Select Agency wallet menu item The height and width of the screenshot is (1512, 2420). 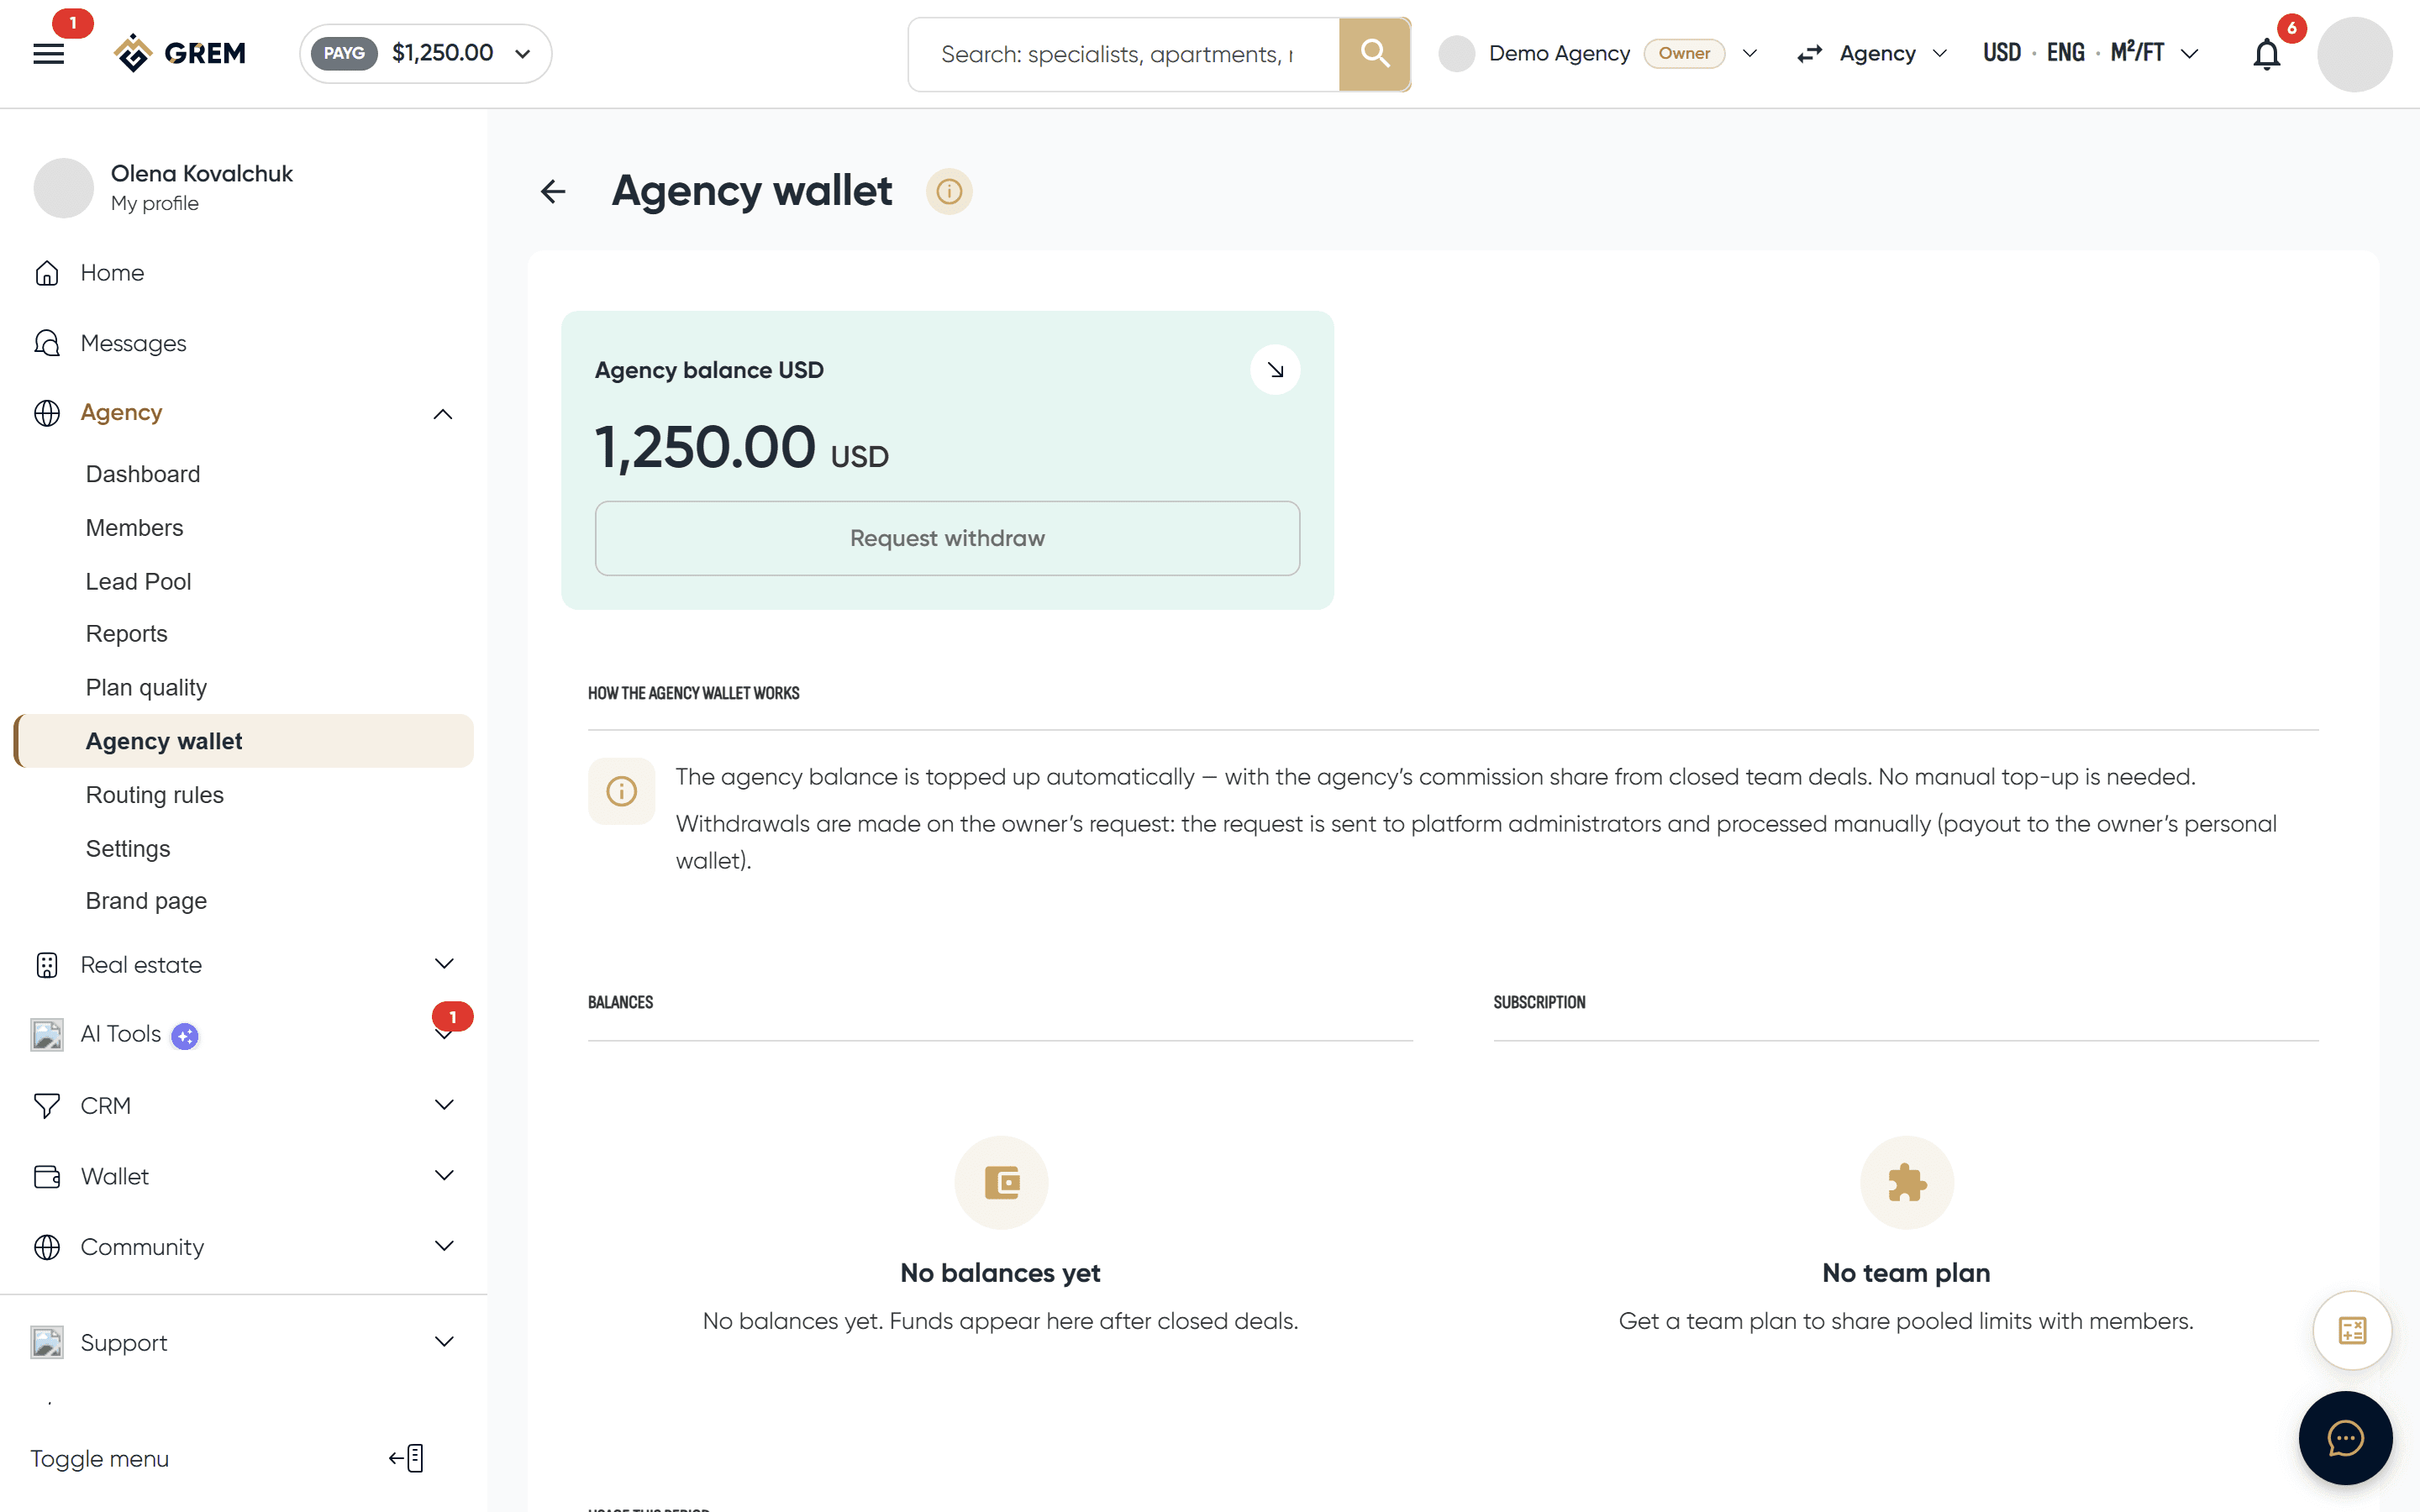pyautogui.click(x=244, y=741)
